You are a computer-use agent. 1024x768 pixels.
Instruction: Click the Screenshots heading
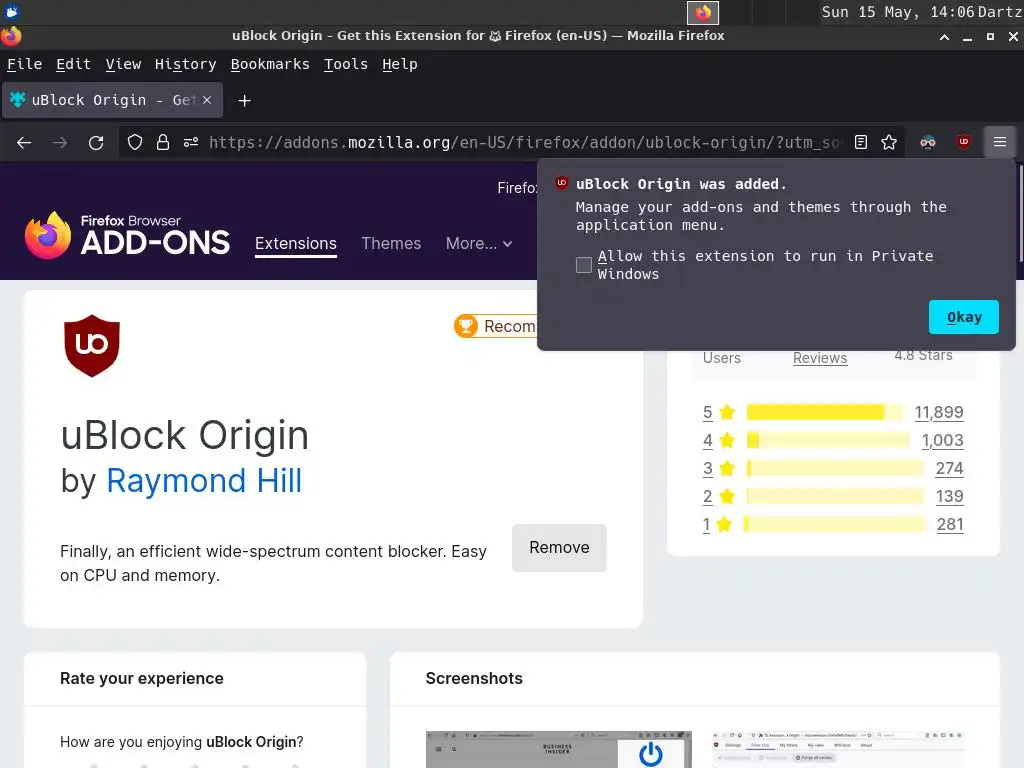click(x=474, y=679)
